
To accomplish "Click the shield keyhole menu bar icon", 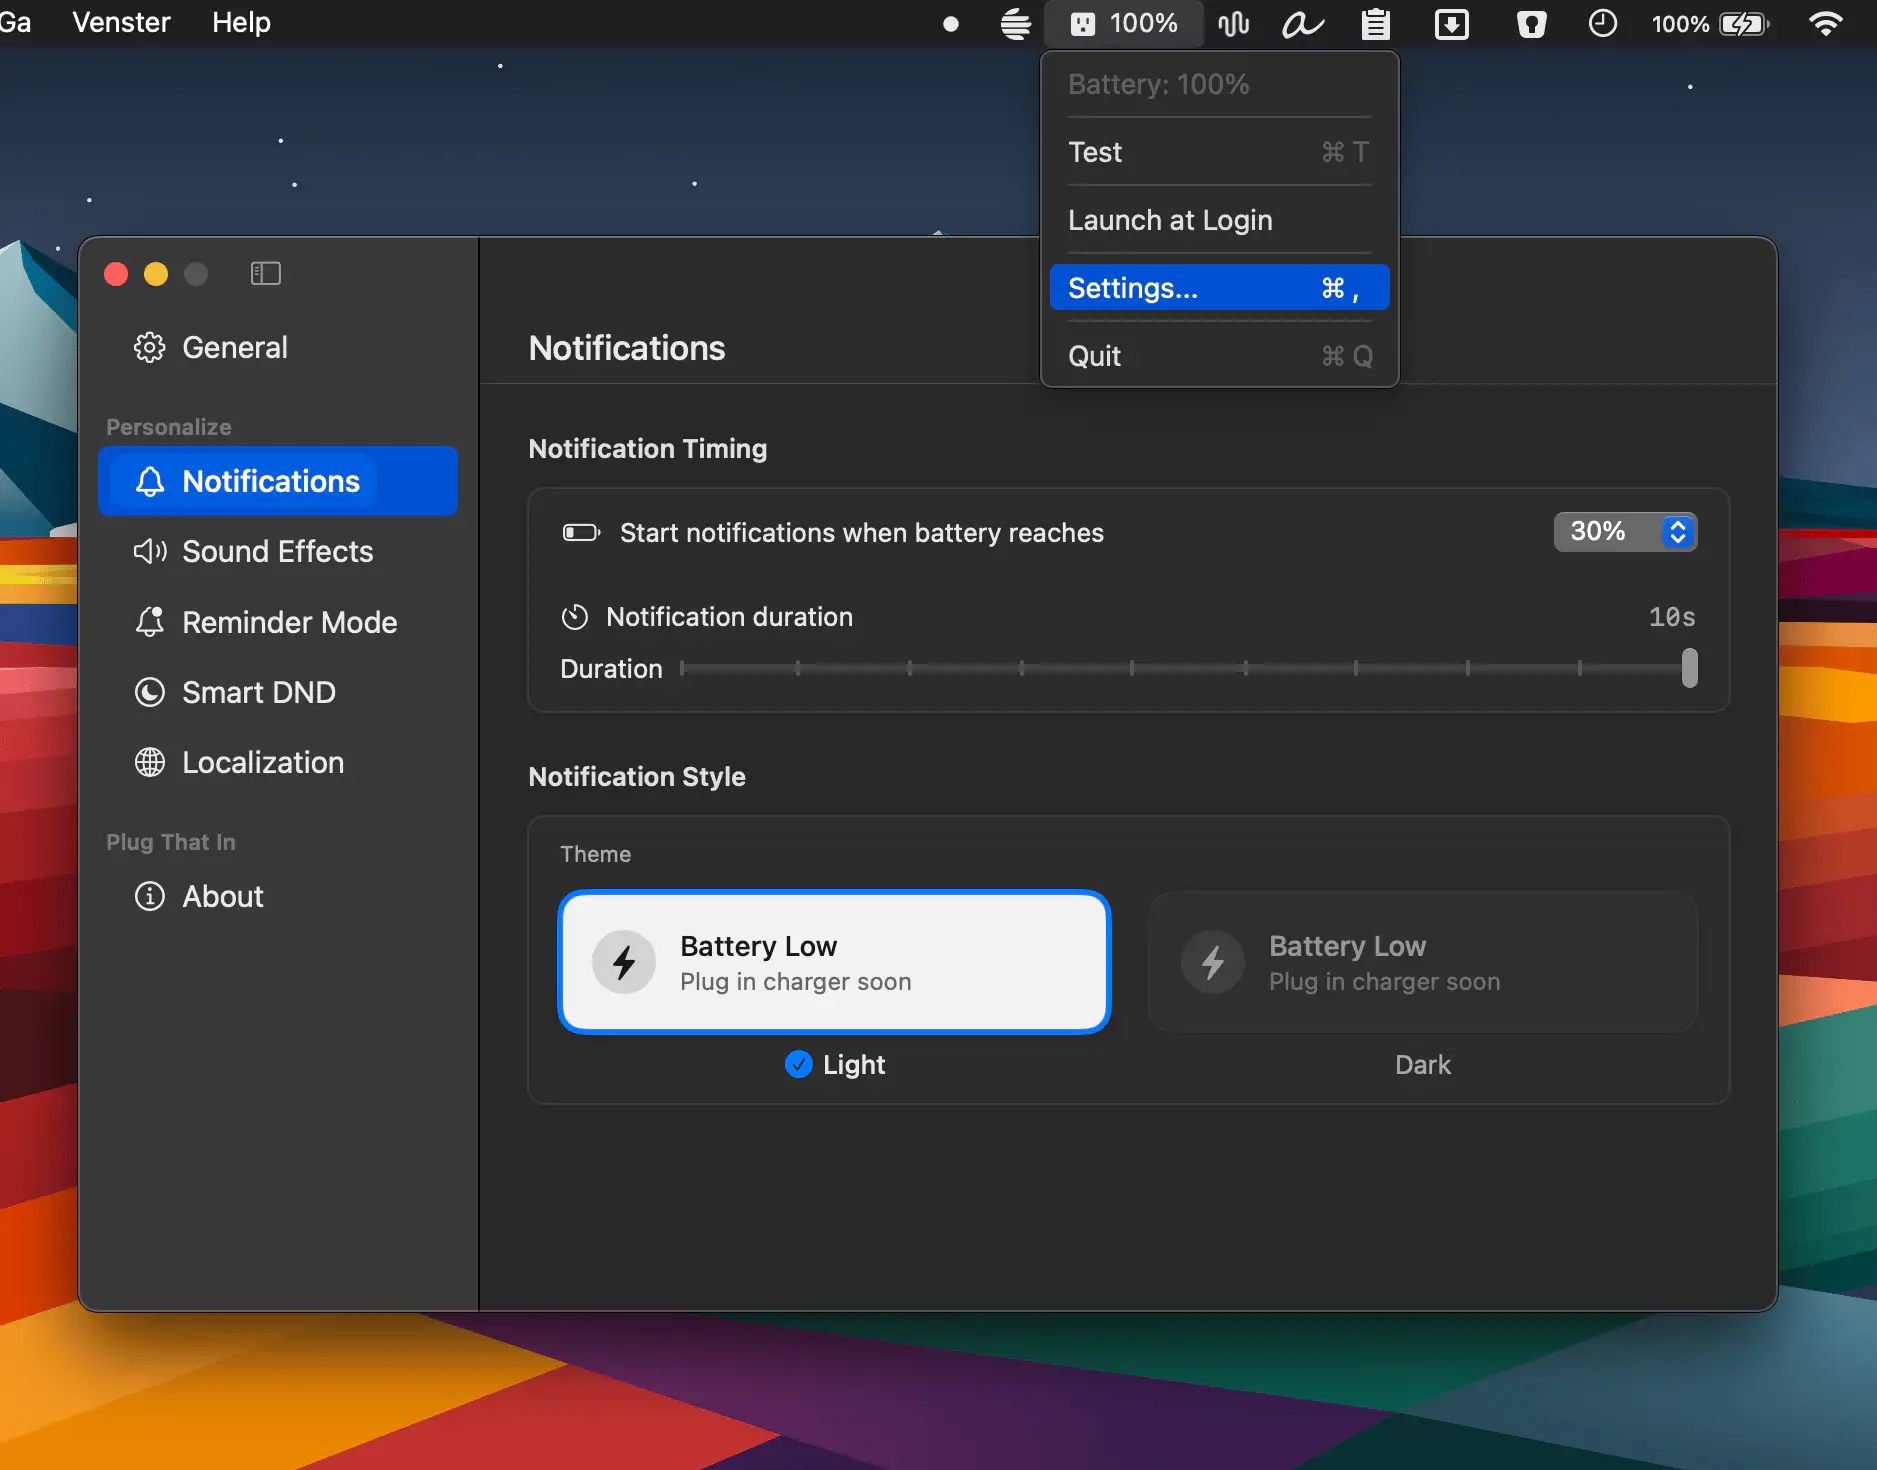I will [x=1530, y=23].
